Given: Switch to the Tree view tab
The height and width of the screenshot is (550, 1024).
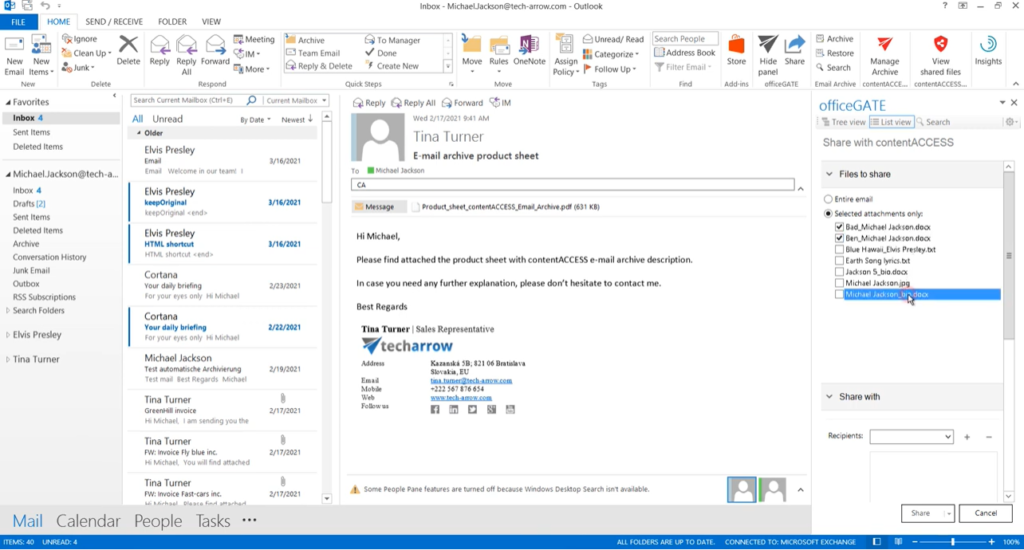Looking at the screenshot, I should (x=842, y=122).
